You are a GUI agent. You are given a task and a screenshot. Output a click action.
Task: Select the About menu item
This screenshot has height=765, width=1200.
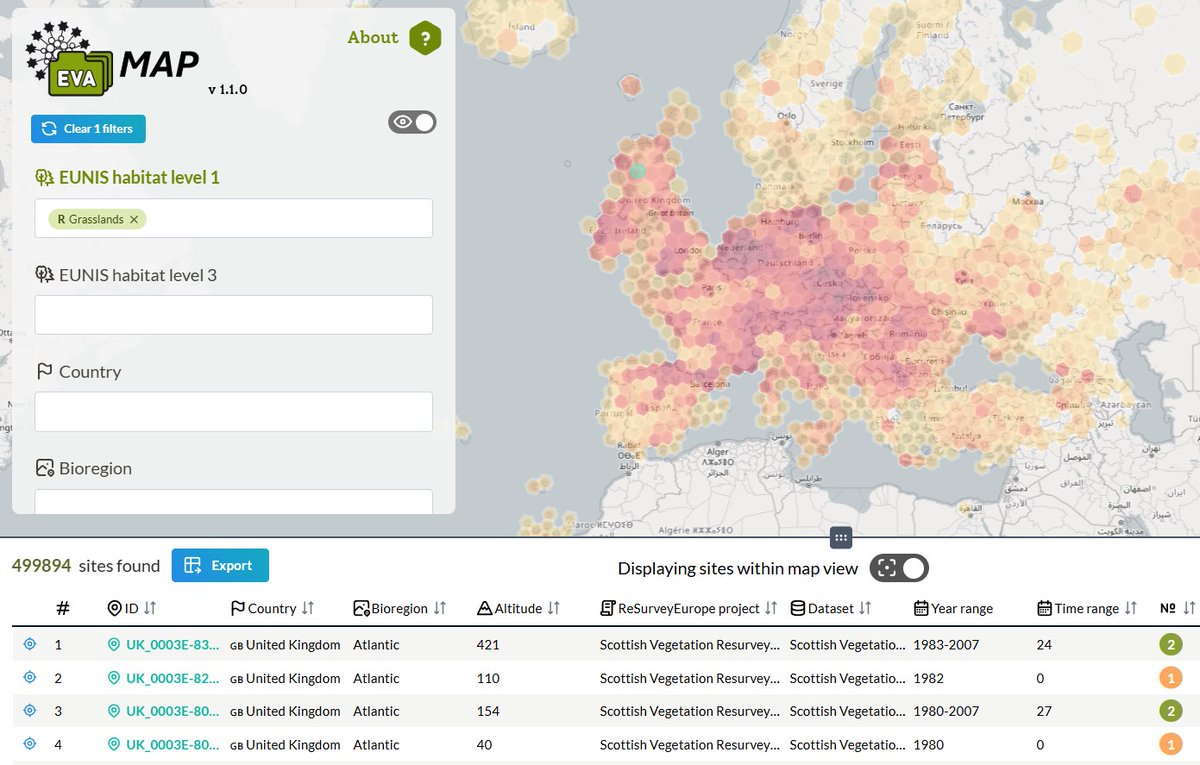372,37
